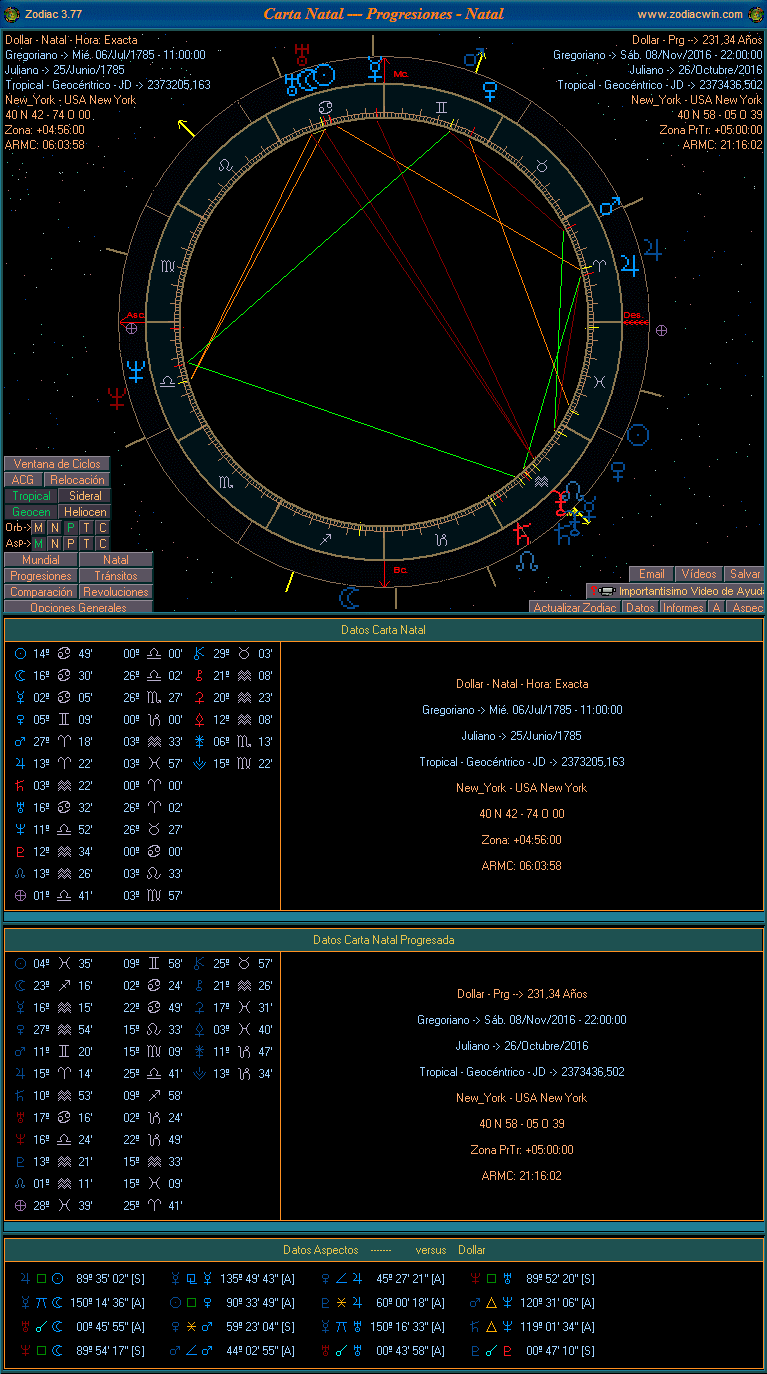Click the Salvar button
The image size is (767, 1374).
[745, 574]
